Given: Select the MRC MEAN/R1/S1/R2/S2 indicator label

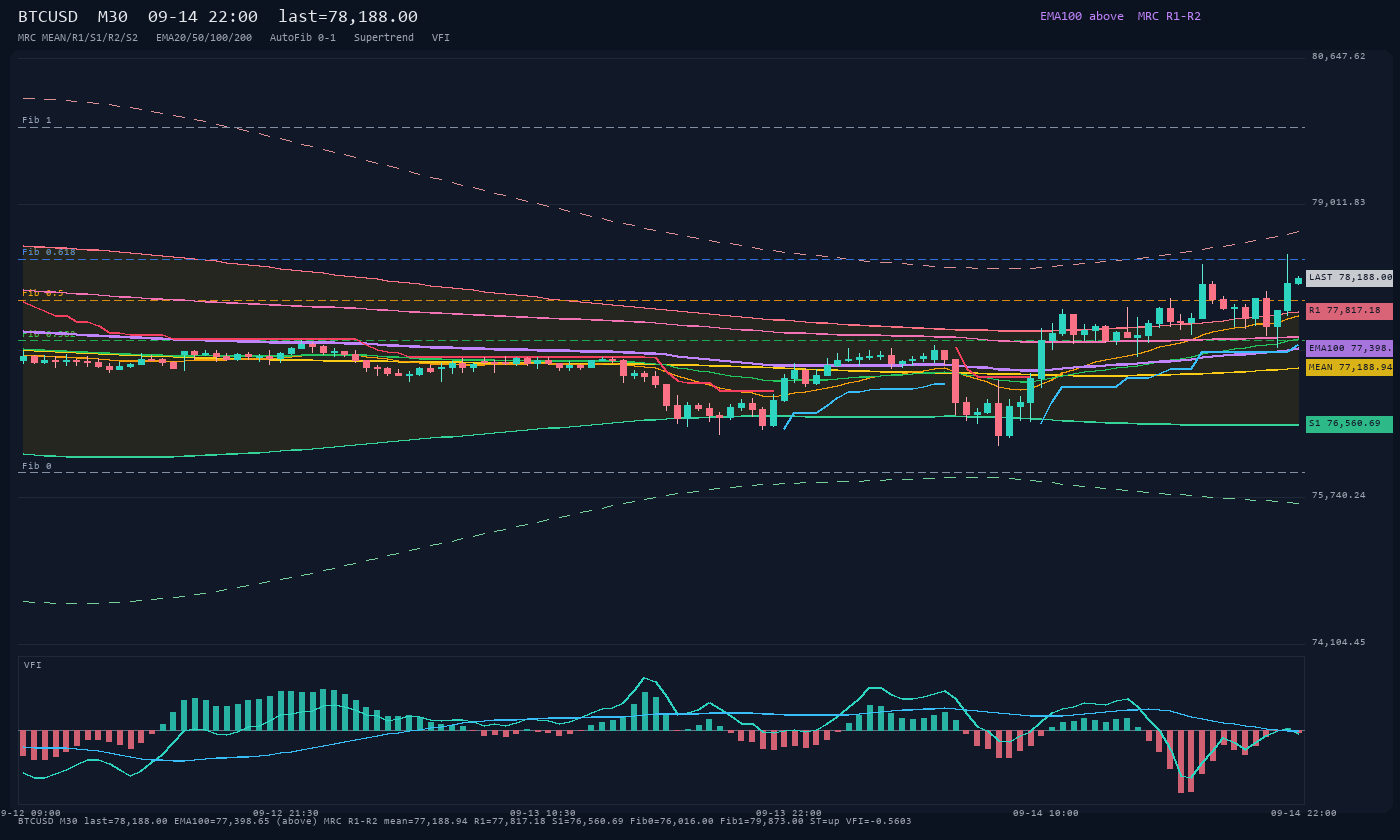Looking at the screenshot, I should [78, 38].
